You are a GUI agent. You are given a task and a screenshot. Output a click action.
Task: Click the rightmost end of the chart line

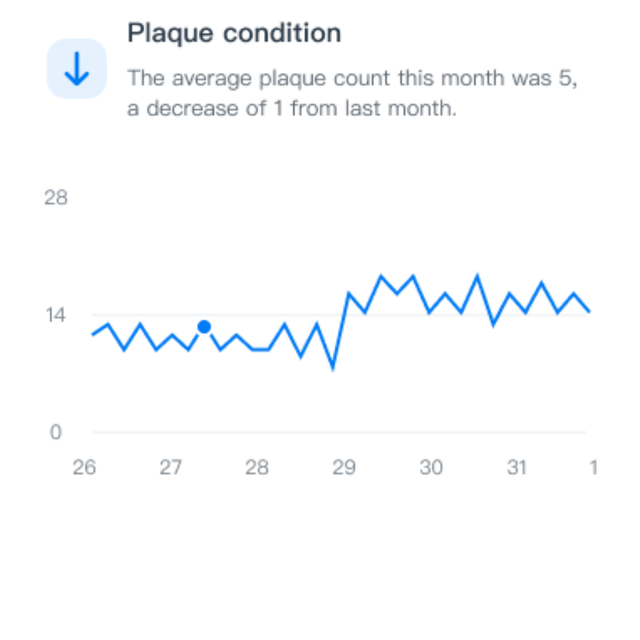[x=589, y=311]
